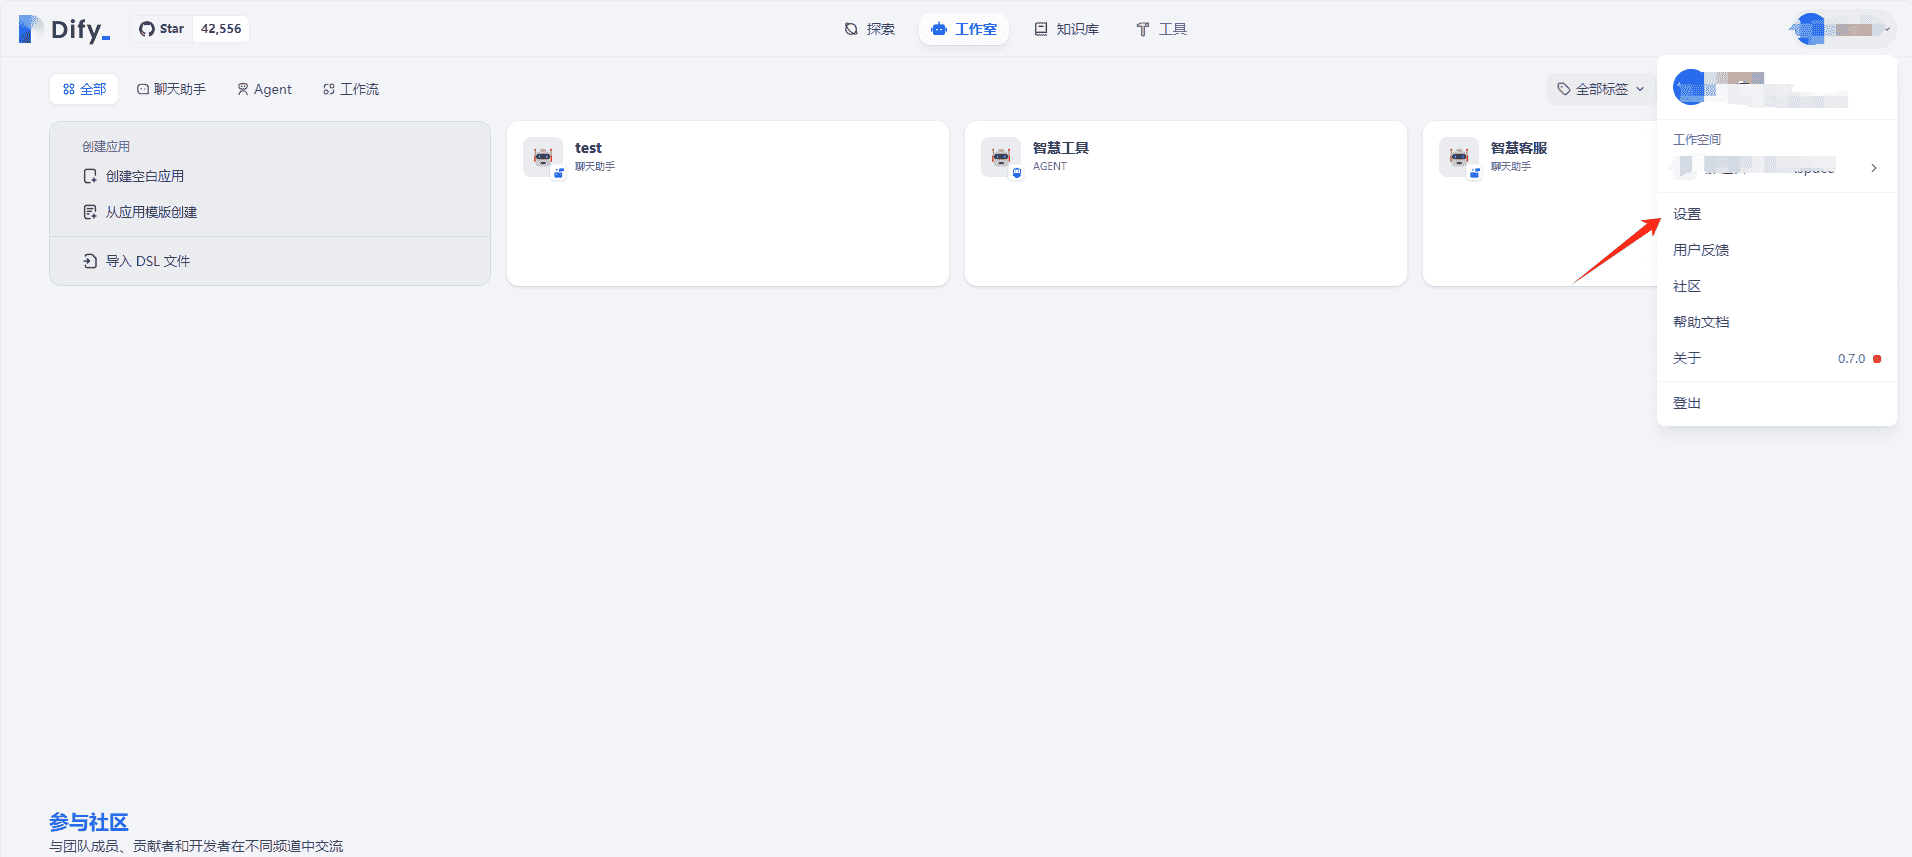This screenshot has width=1912, height=857.
Task: Click the studio robot icon
Action: [x=939, y=29]
